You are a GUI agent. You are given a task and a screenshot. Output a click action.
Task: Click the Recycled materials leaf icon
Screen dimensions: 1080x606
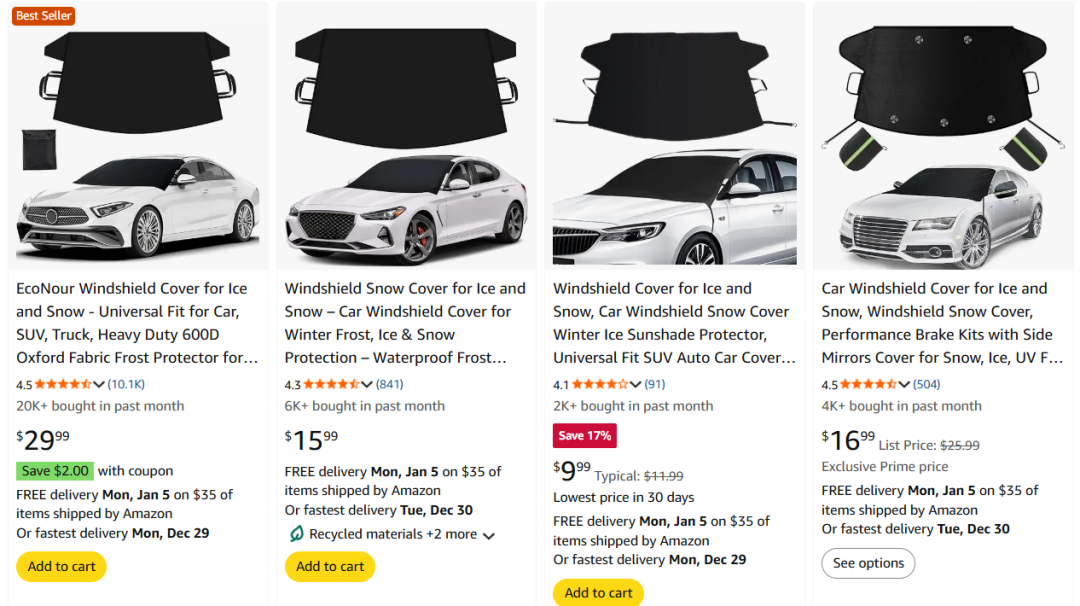(296, 535)
